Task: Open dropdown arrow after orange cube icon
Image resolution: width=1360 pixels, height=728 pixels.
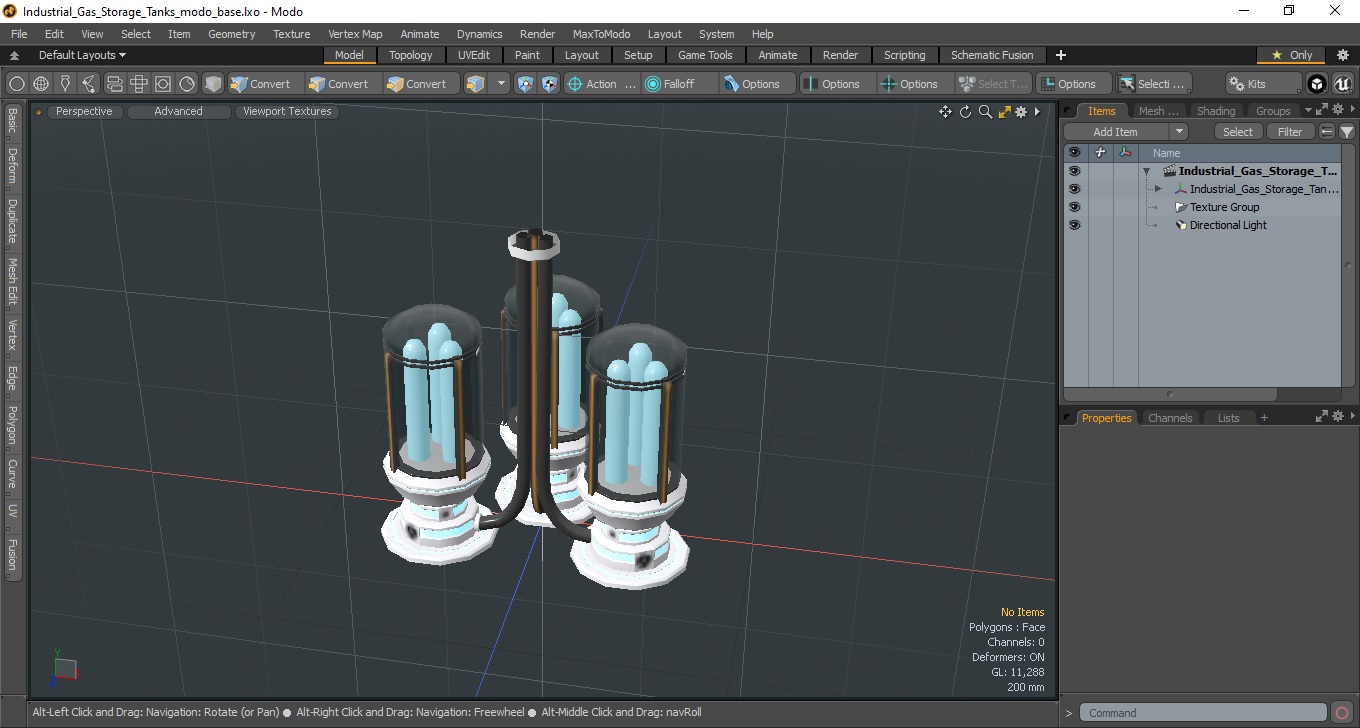Action: click(x=502, y=84)
